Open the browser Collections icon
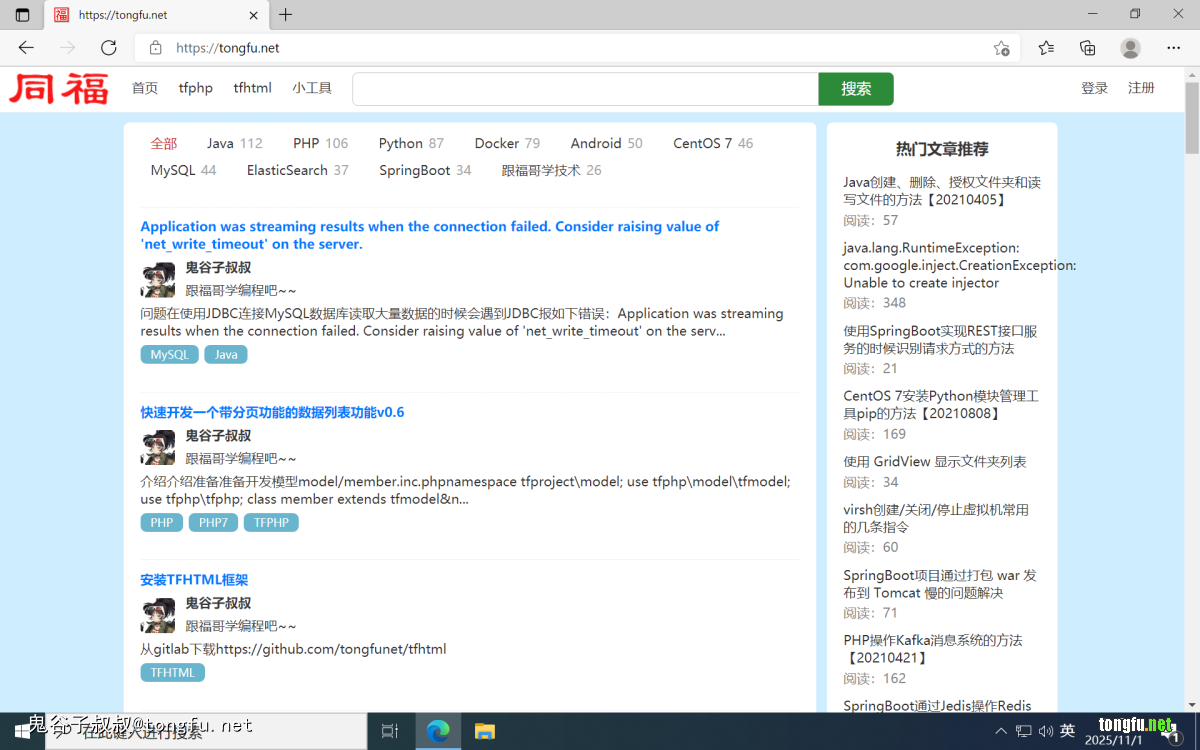 coord(1088,48)
